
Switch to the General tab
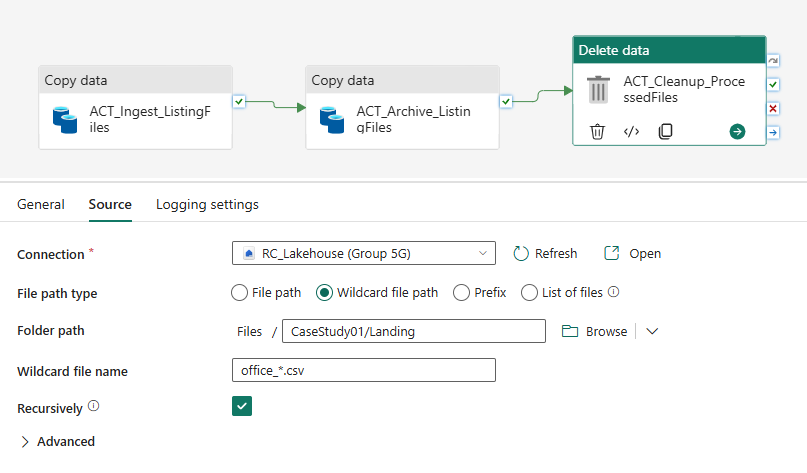[41, 204]
